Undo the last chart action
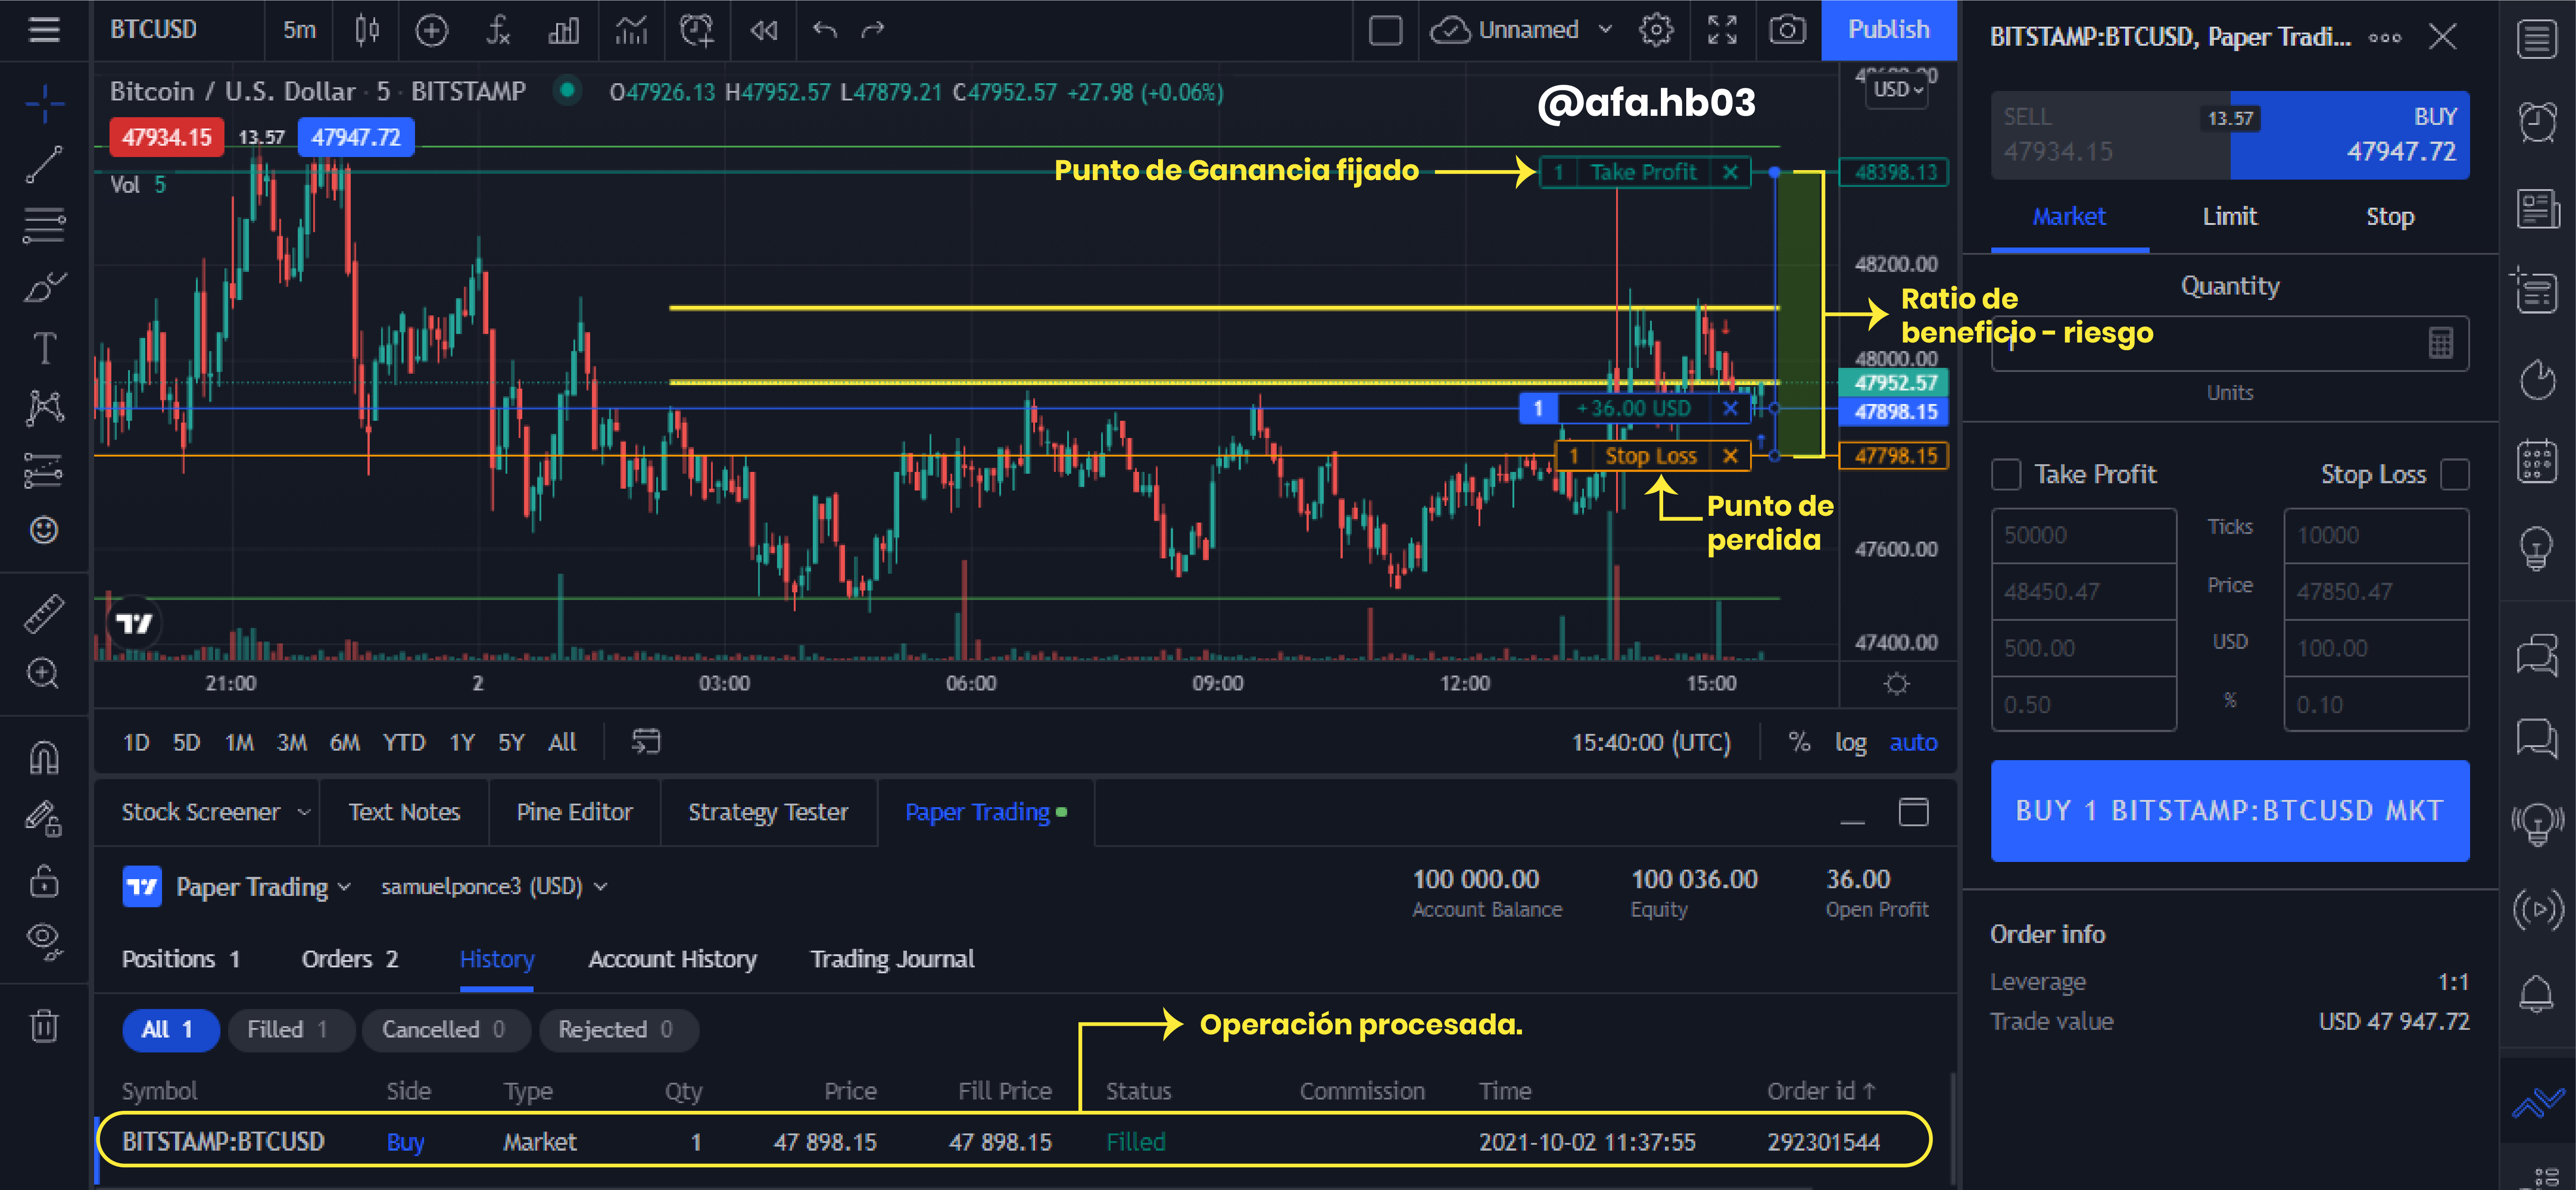The width and height of the screenshot is (2576, 1190). (824, 30)
